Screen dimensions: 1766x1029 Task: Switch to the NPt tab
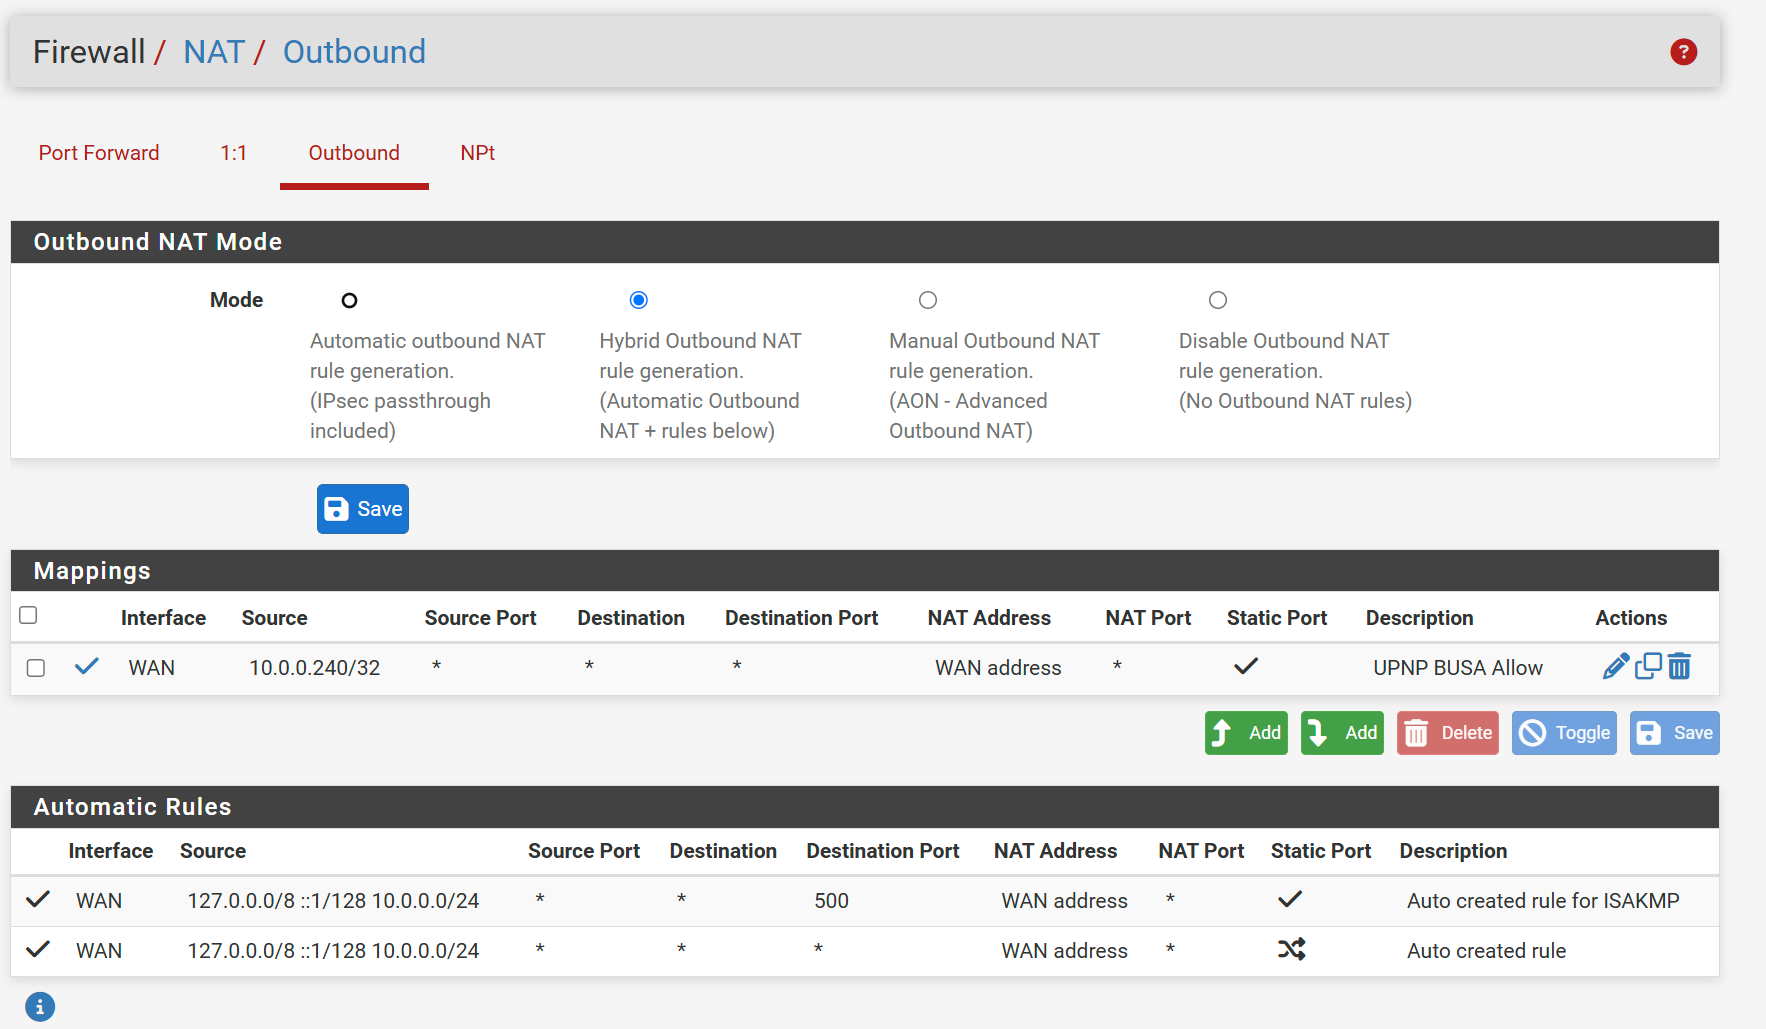click(x=477, y=153)
